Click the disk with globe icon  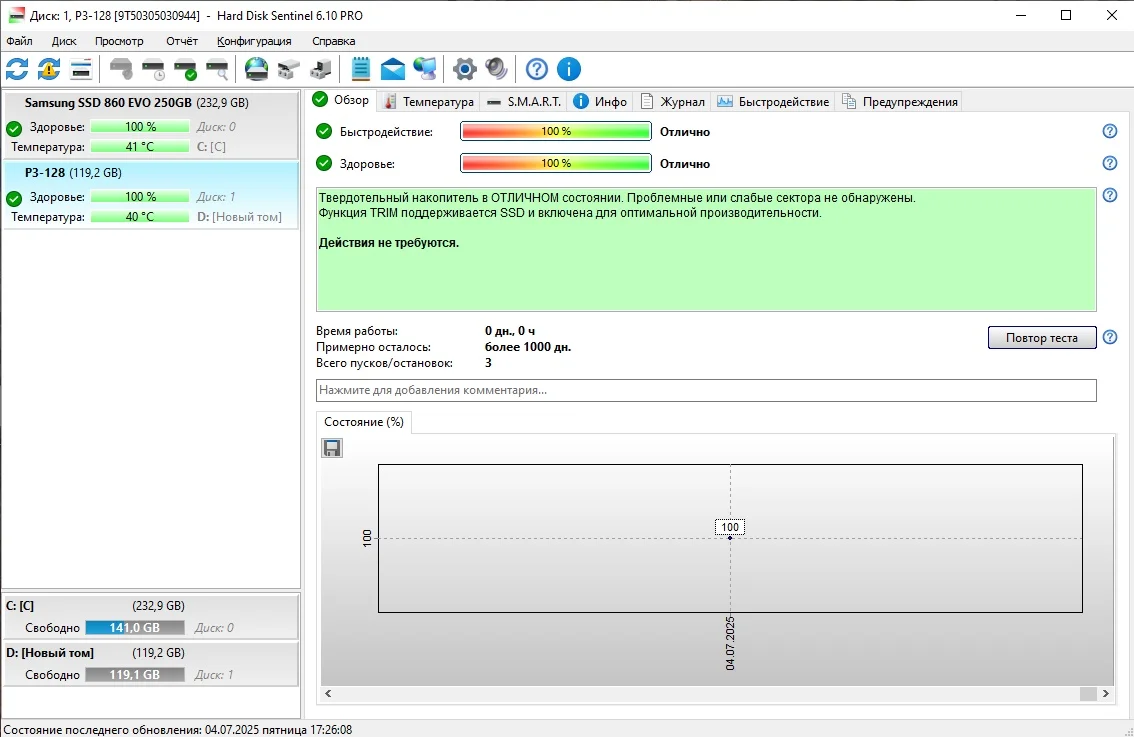tap(257, 69)
